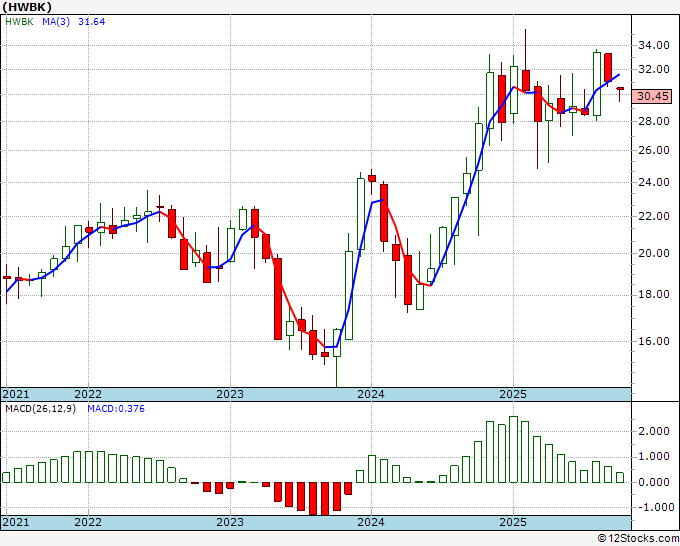The width and height of the screenshot is (680, 546).
Task: Click the 30.45 current price tag
Action: 653,96
